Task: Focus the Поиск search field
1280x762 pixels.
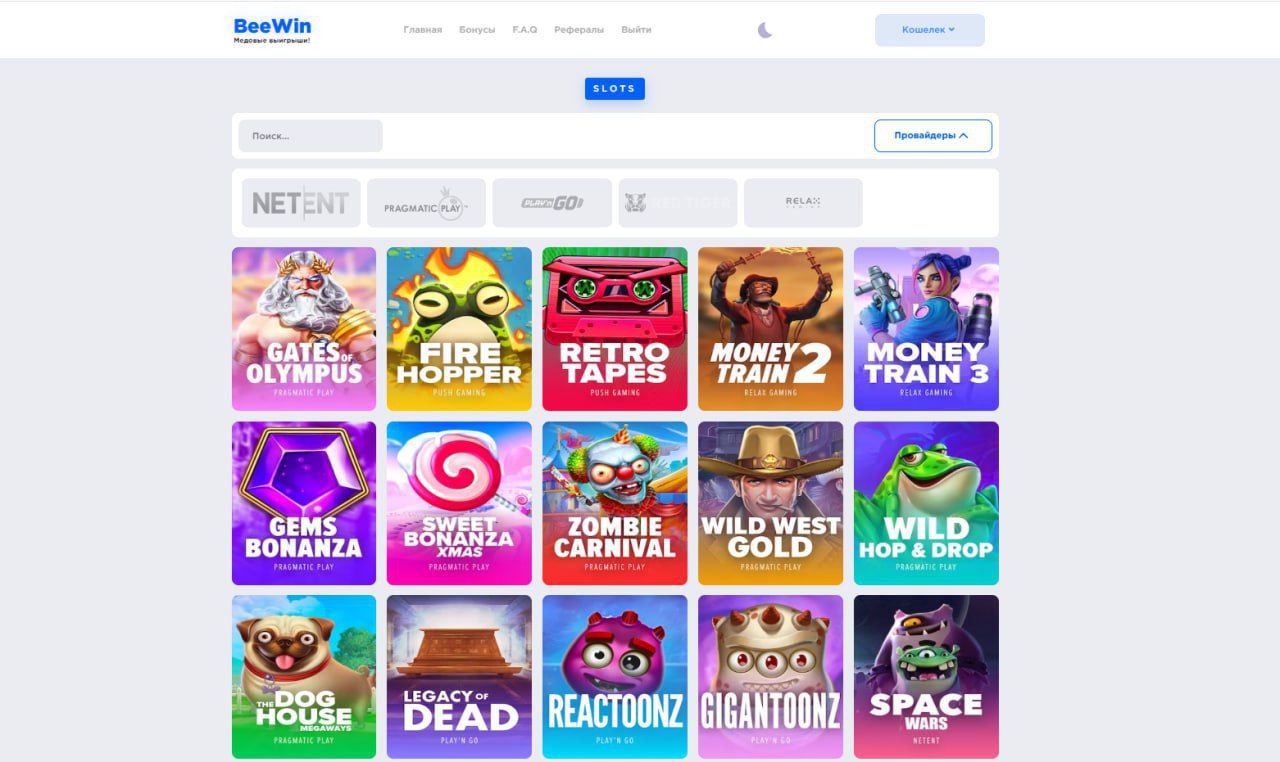Action: 310,136
